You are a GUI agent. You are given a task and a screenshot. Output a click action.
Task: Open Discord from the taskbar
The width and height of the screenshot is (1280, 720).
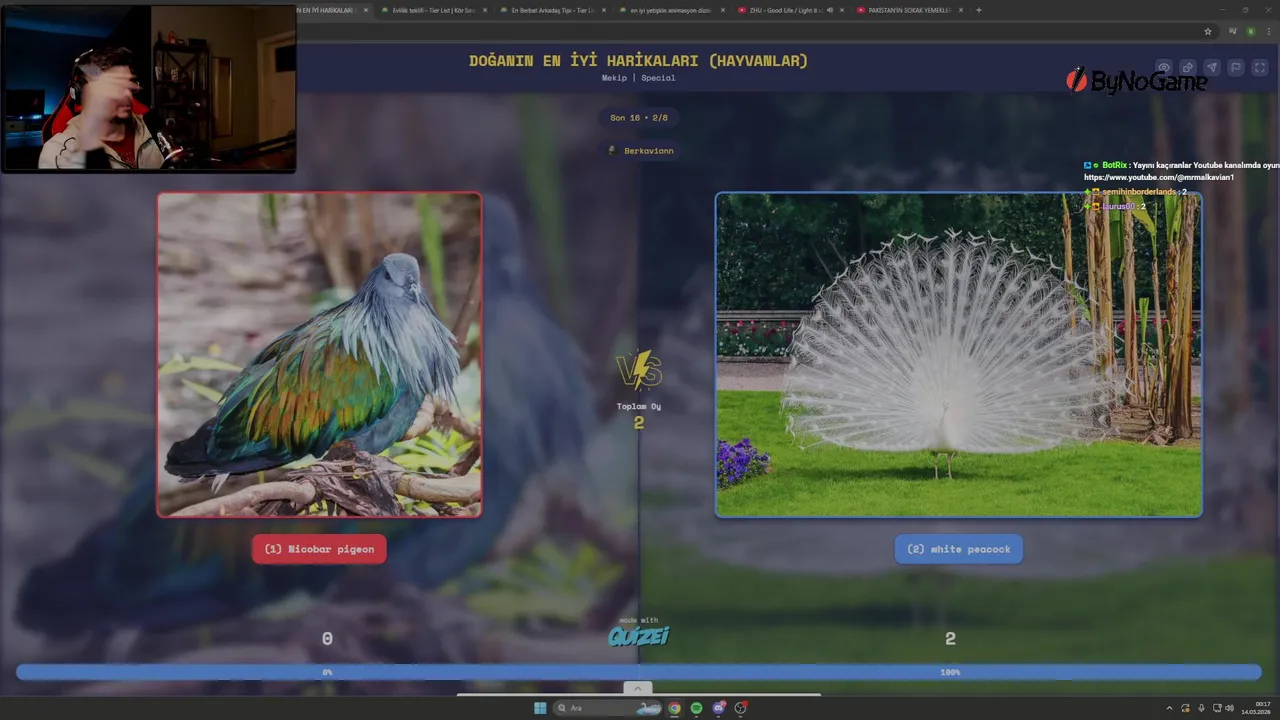click(x=719, y=708)
